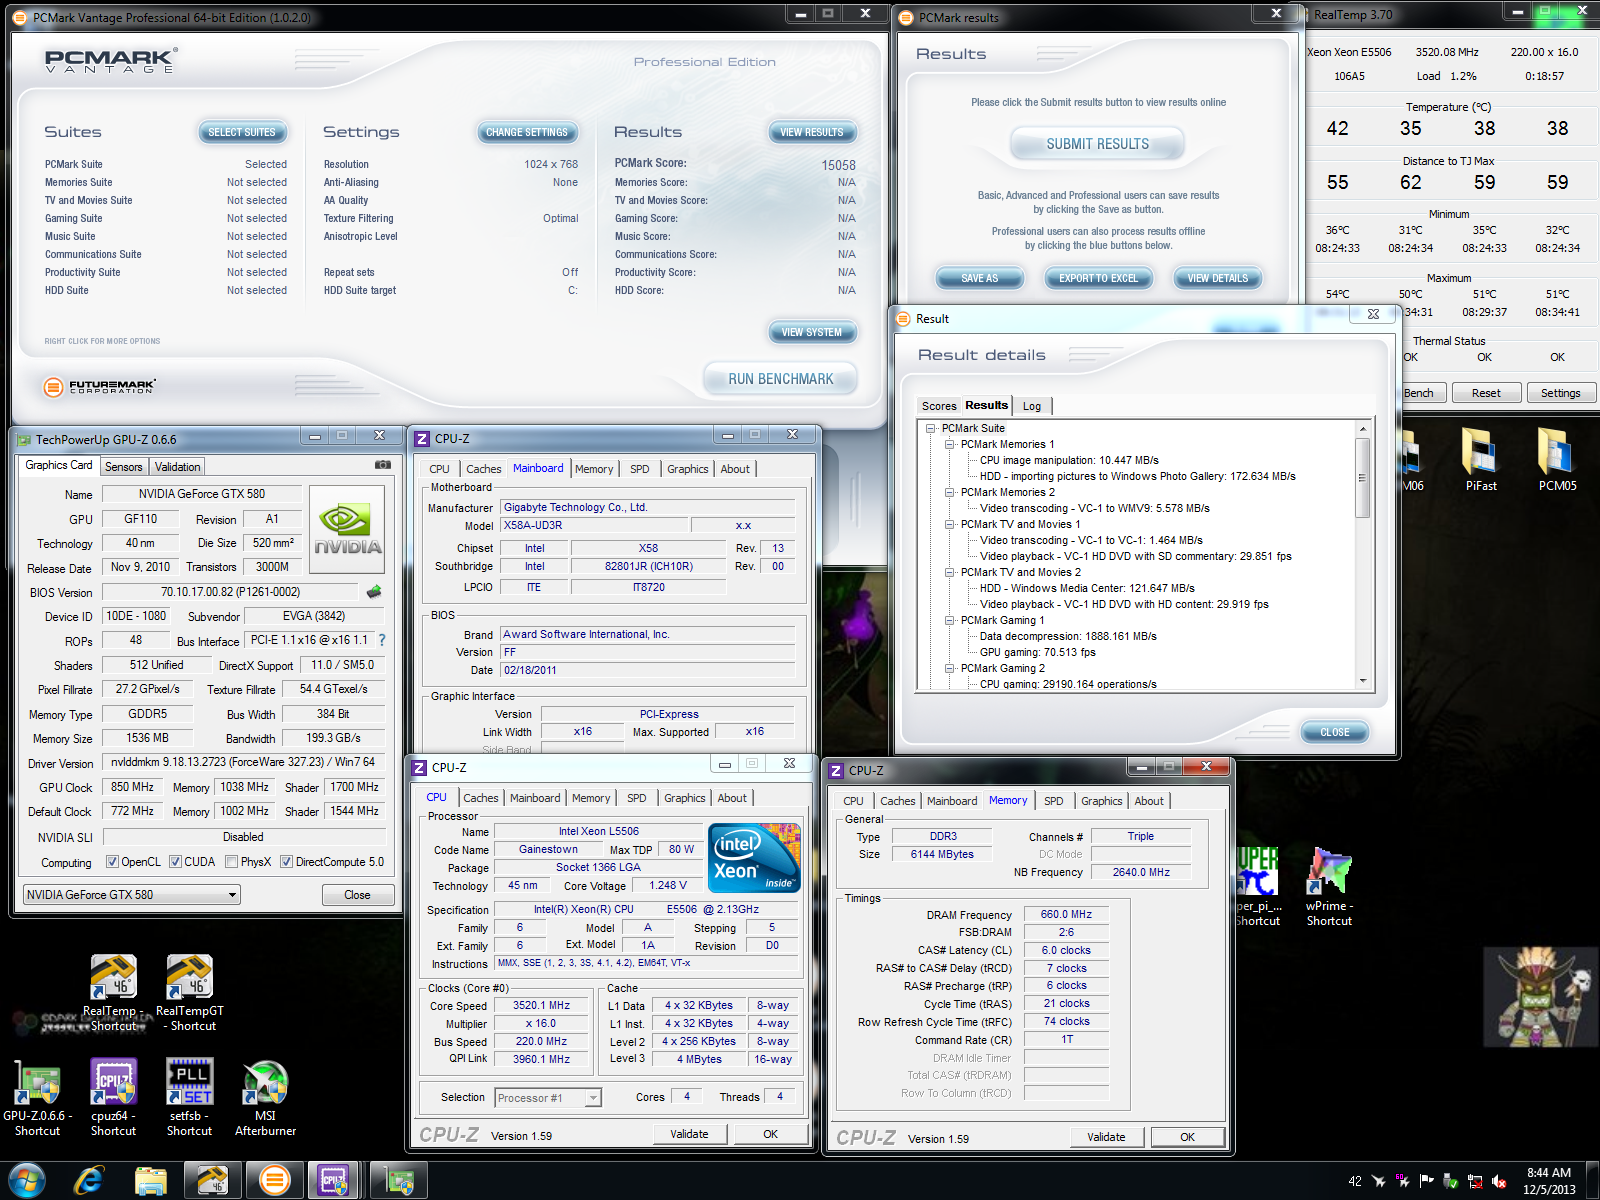The image size is (1600, 1200).
Task: Switch to the GPU-Z Validation tab
Action: pos(178,467)
